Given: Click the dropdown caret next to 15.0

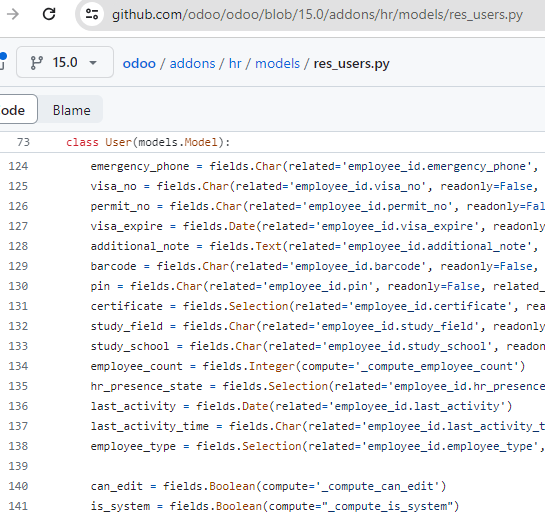Looking at the screenshot, I should tap(93, 63).
